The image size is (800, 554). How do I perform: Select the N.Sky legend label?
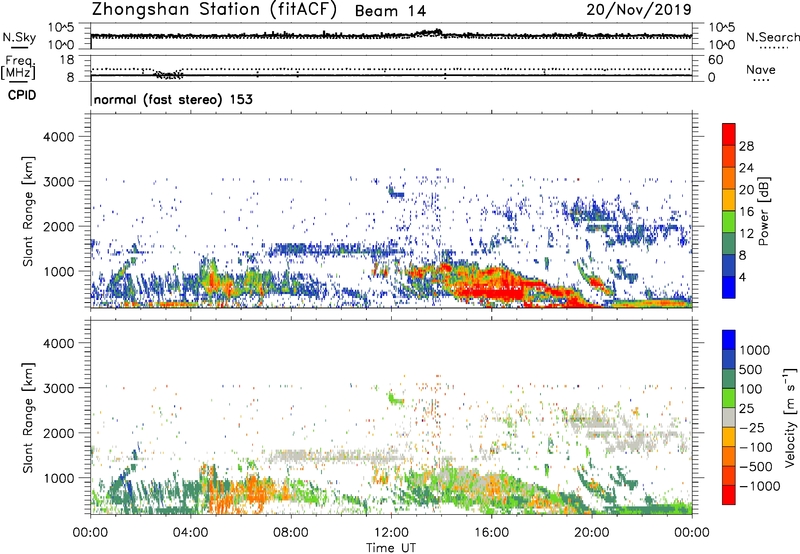[19, 37]
